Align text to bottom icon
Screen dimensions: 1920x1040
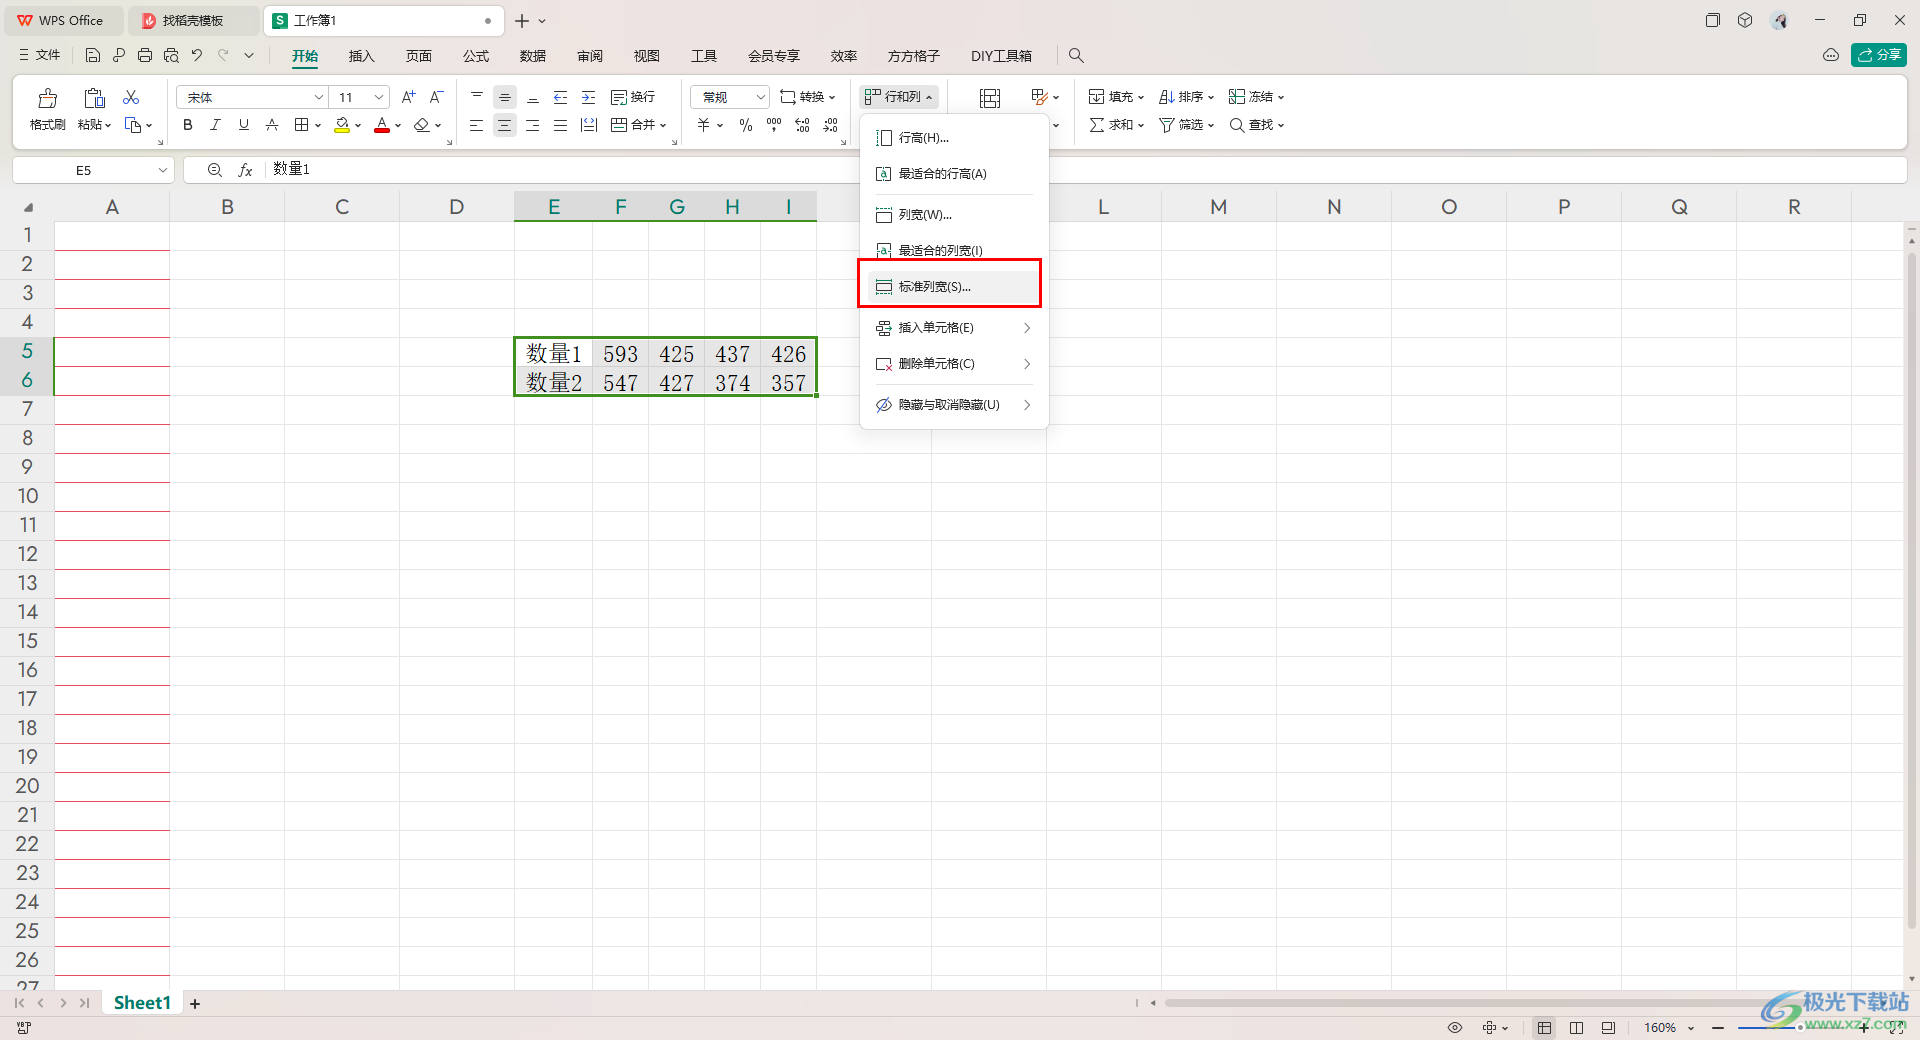click(533, 97)
